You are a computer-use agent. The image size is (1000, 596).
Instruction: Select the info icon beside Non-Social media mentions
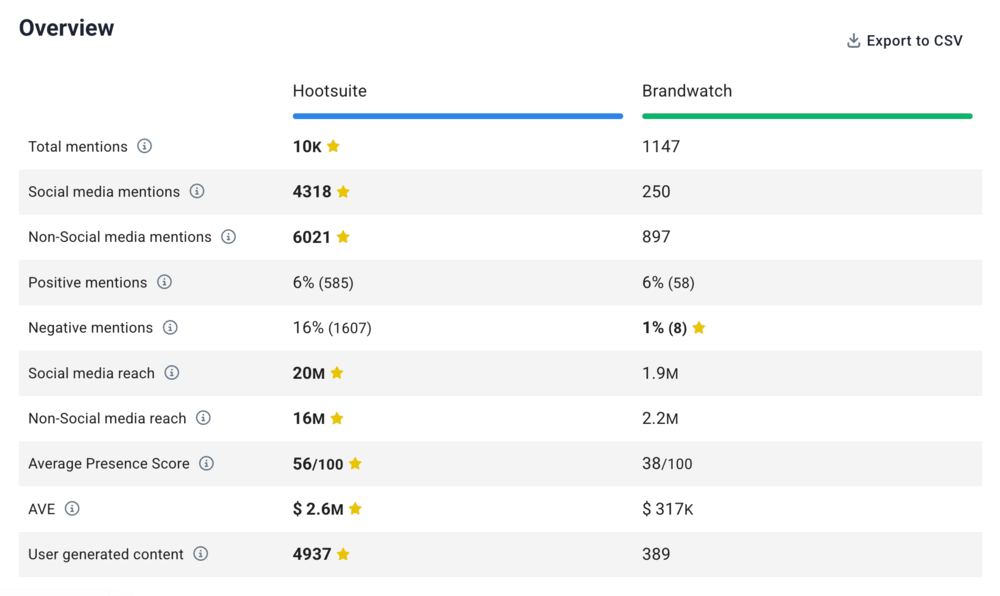229,237
